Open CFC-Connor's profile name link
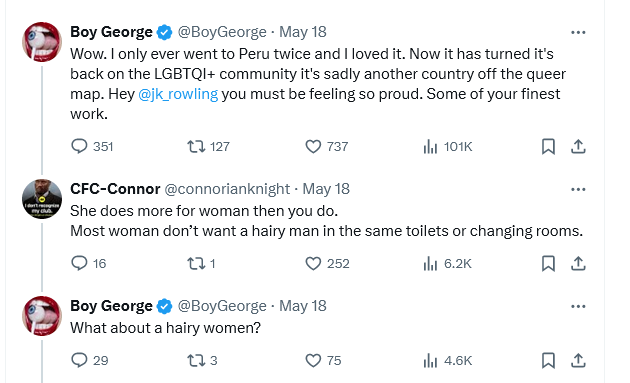The height and width of the screenshot is (383, 630). pyautogui.click(x=115, y=189)
